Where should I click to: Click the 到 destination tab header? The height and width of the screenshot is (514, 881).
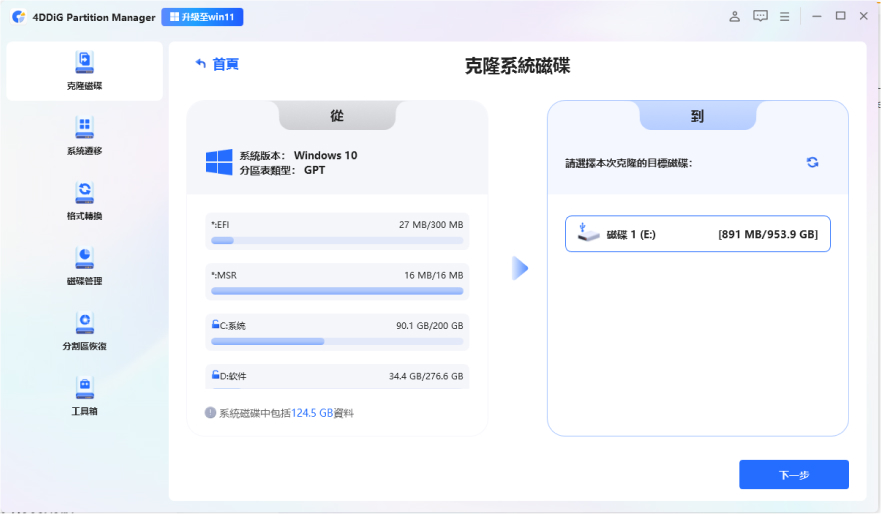tap(698, 116)
